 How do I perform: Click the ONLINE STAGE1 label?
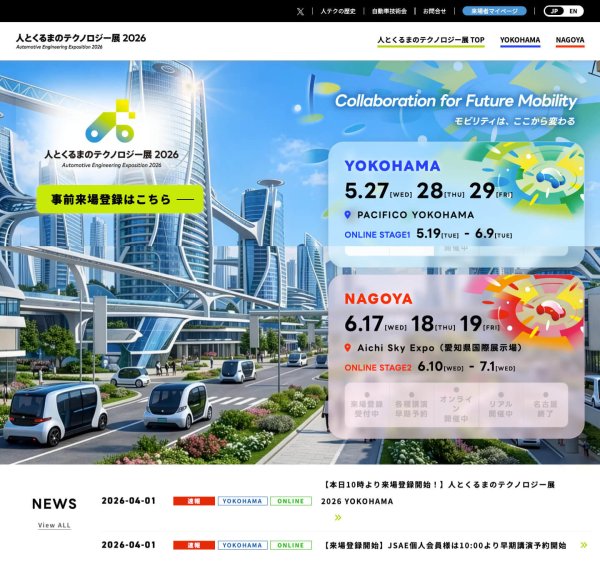(377, 235)
